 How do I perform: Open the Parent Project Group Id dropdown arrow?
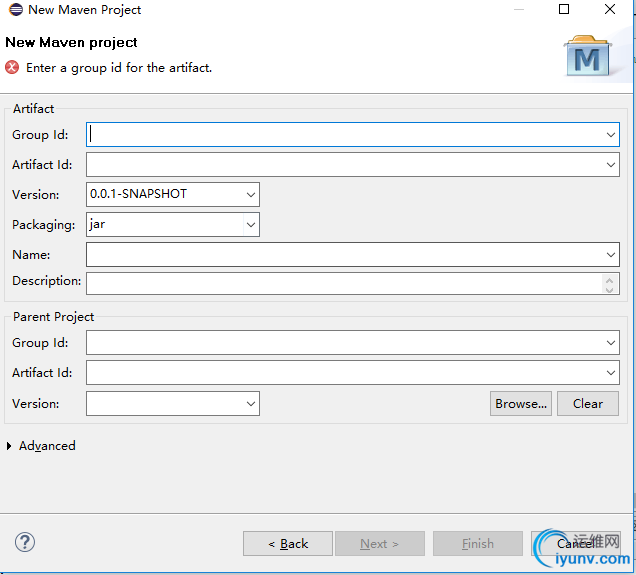tap(611, 343)
